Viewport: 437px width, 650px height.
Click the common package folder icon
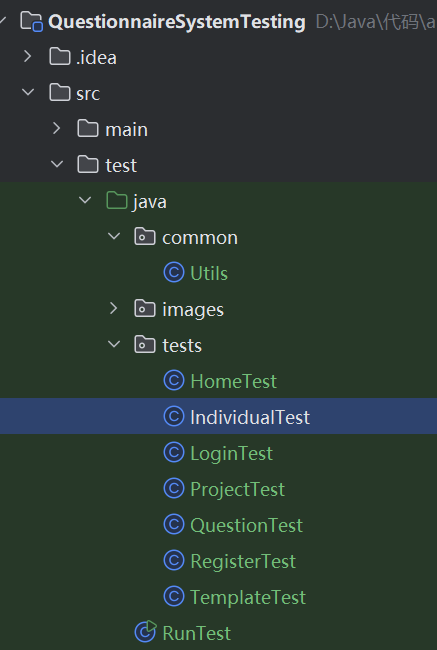point(145,237)
